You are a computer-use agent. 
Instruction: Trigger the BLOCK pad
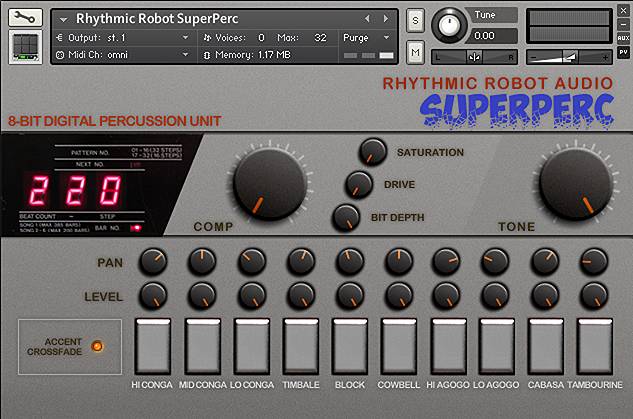tap(350, 346)
